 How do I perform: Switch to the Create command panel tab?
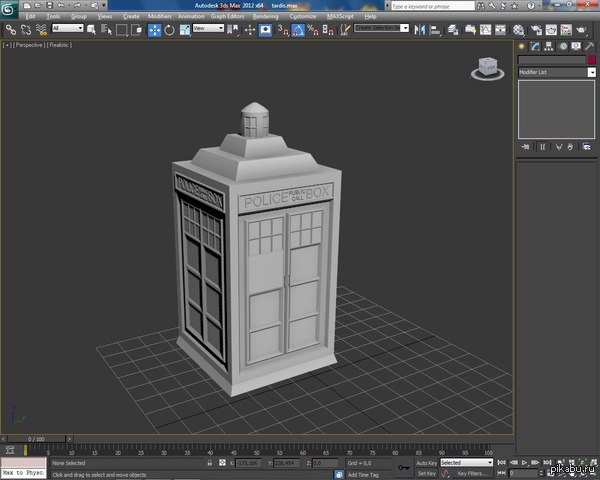click(521, 46)
